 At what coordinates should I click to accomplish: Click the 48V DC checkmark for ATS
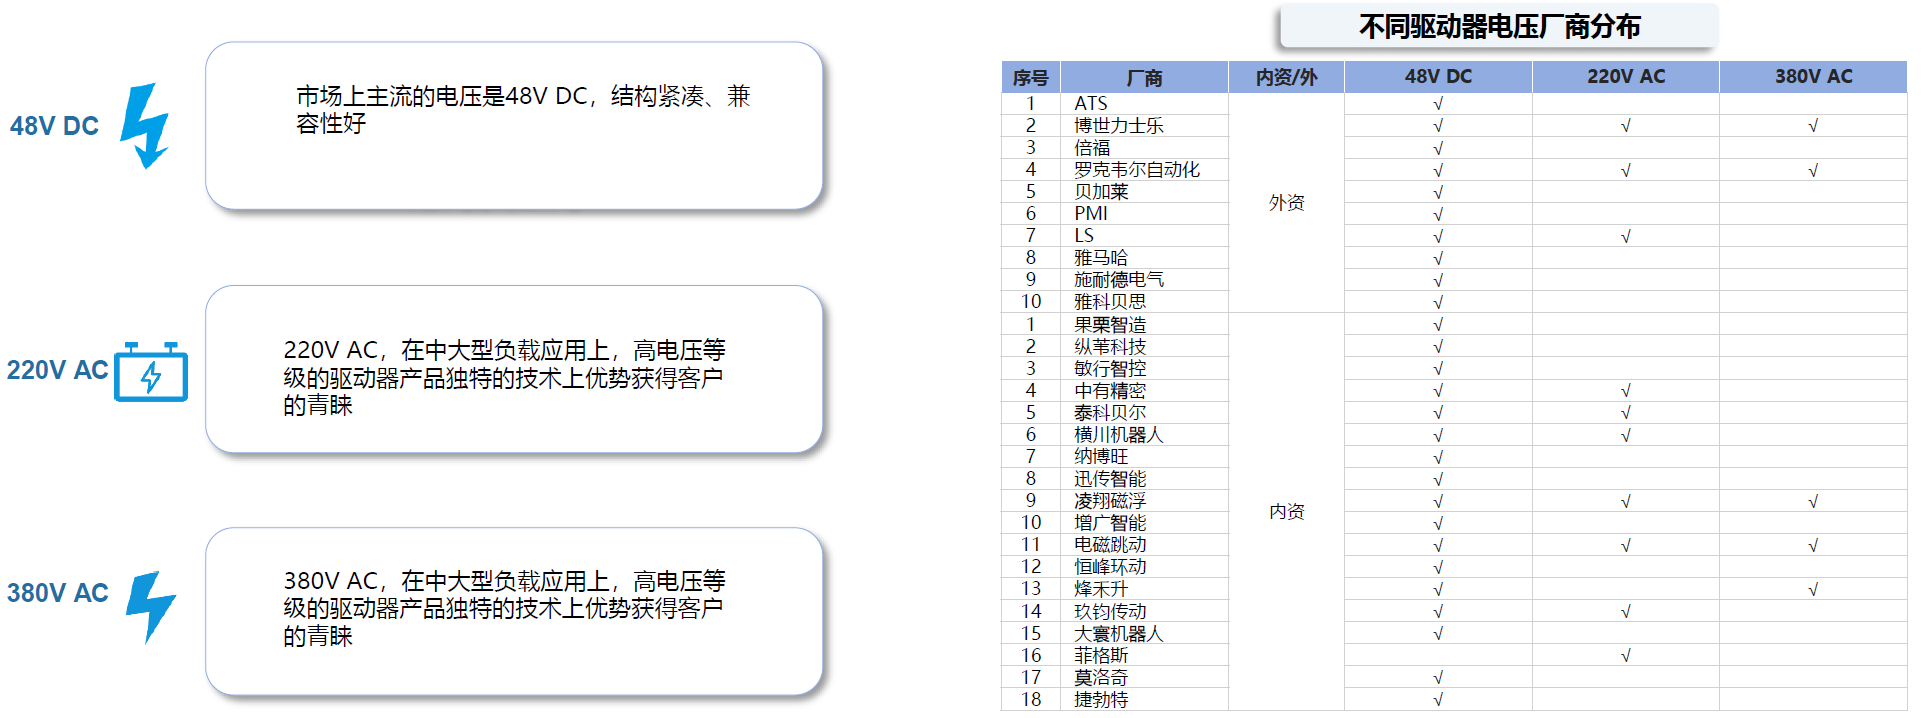pos(1438,104)
